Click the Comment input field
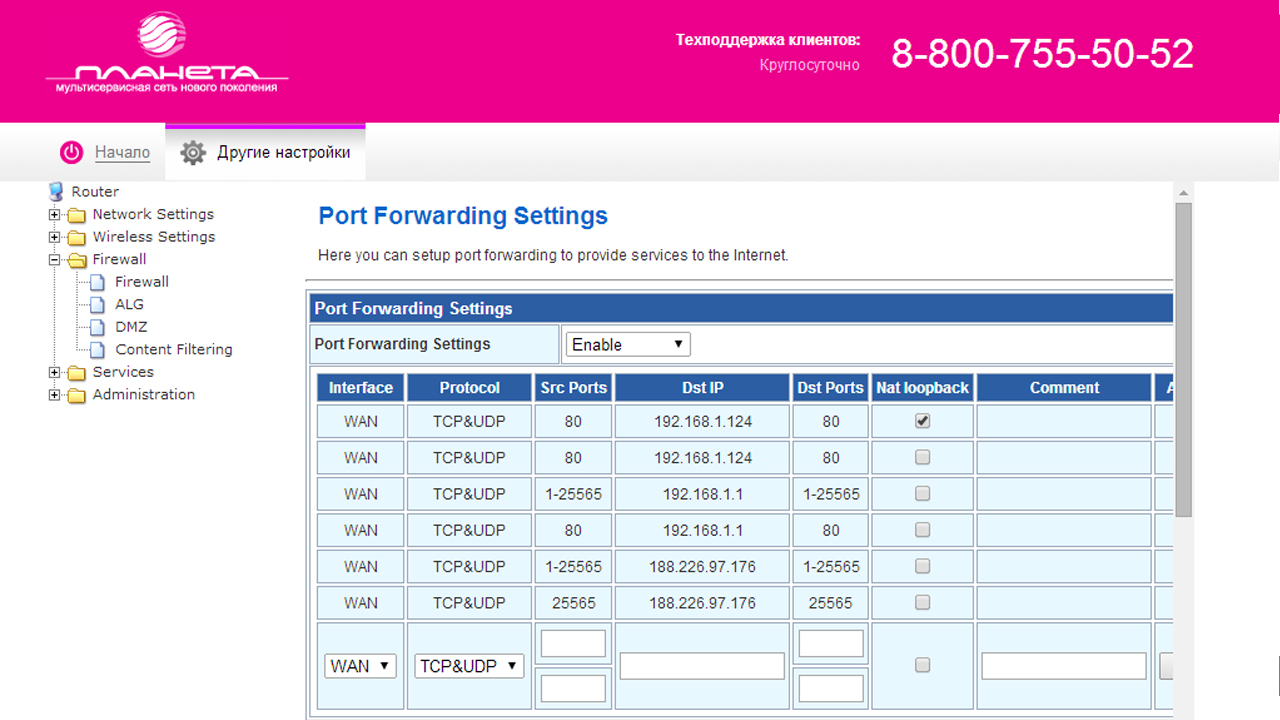 [x=1064, y=666]
